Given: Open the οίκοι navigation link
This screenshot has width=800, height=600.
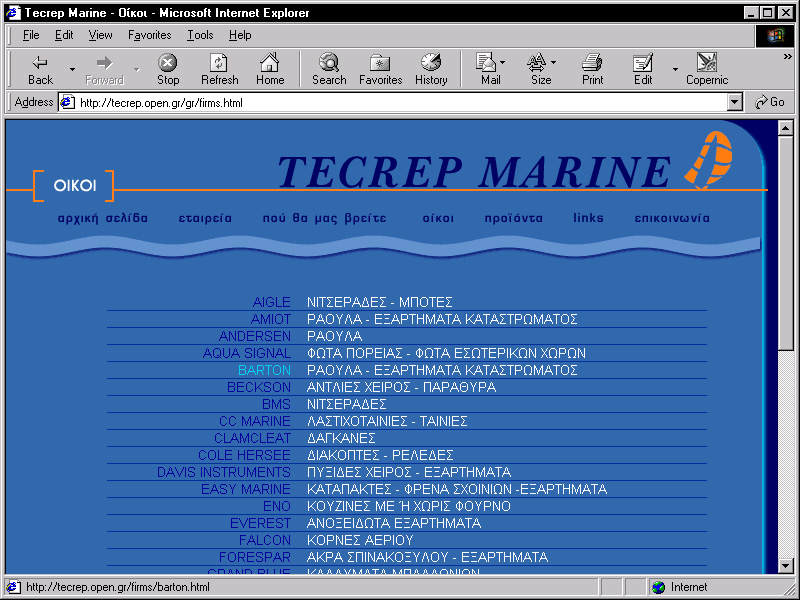Looking at the screenshot, I should (438, 218).
